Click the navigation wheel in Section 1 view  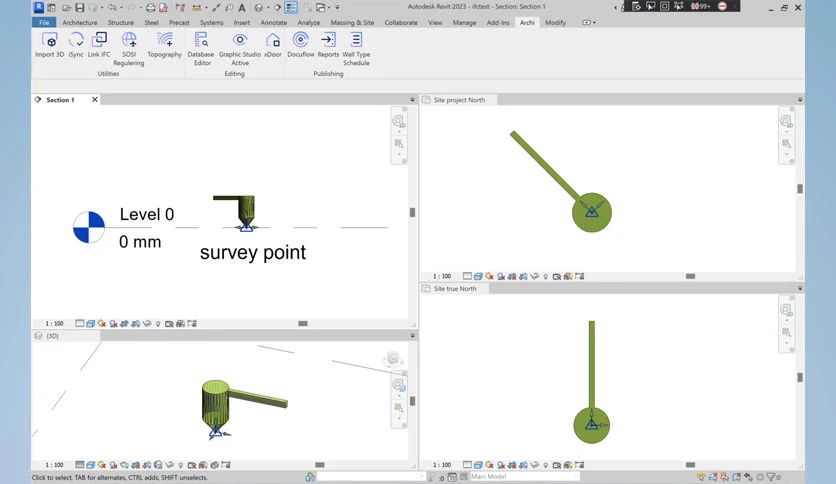[x=398, y=122]
